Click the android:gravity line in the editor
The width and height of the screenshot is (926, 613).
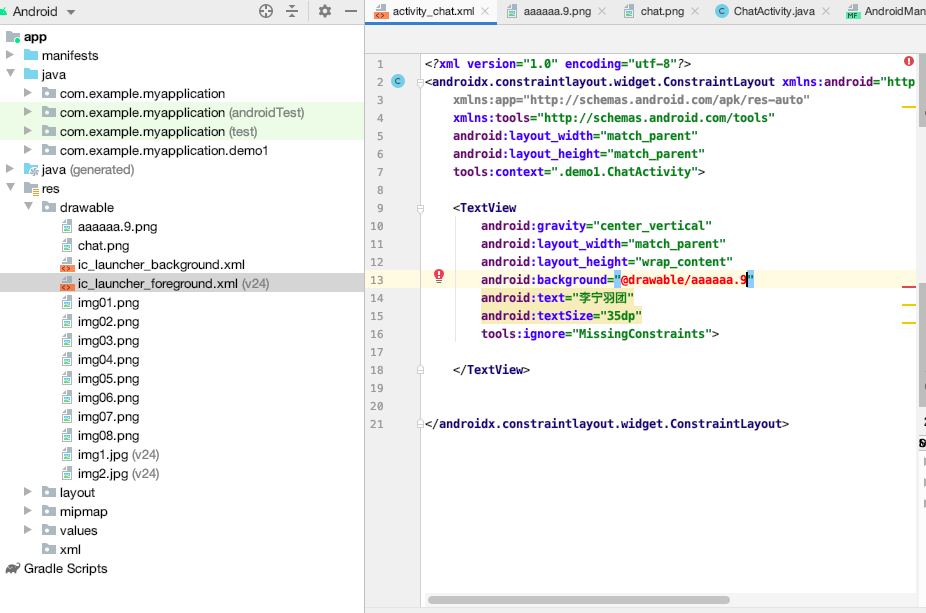pos(596,226)
